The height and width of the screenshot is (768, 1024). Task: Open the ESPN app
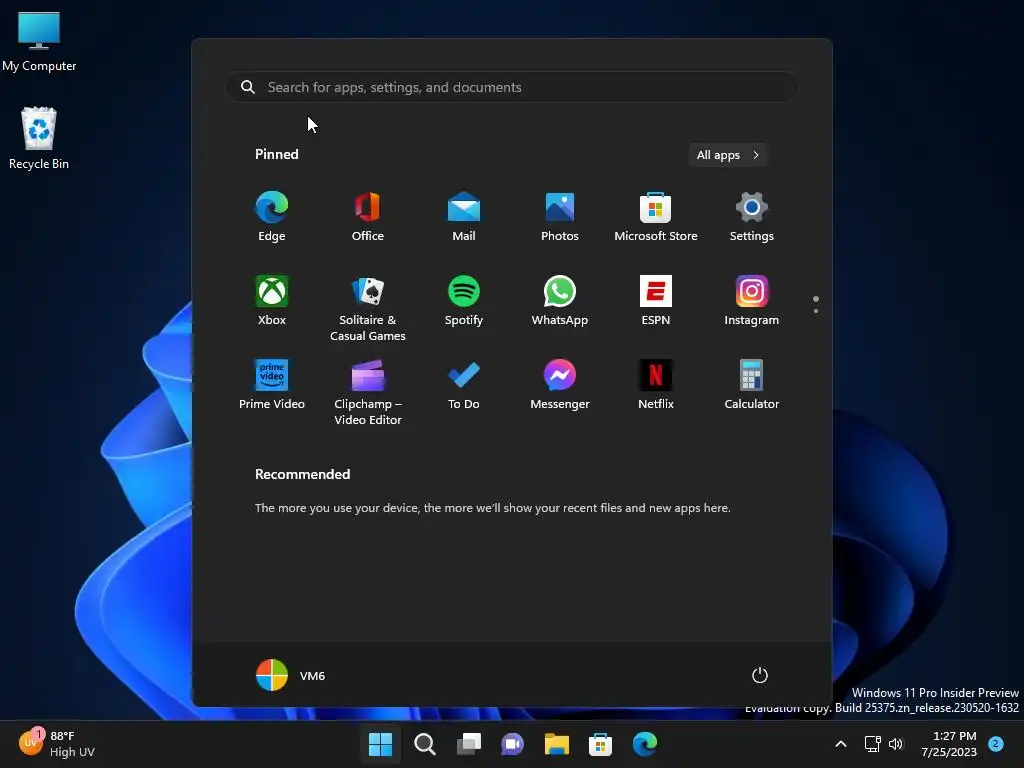[656, 300]
